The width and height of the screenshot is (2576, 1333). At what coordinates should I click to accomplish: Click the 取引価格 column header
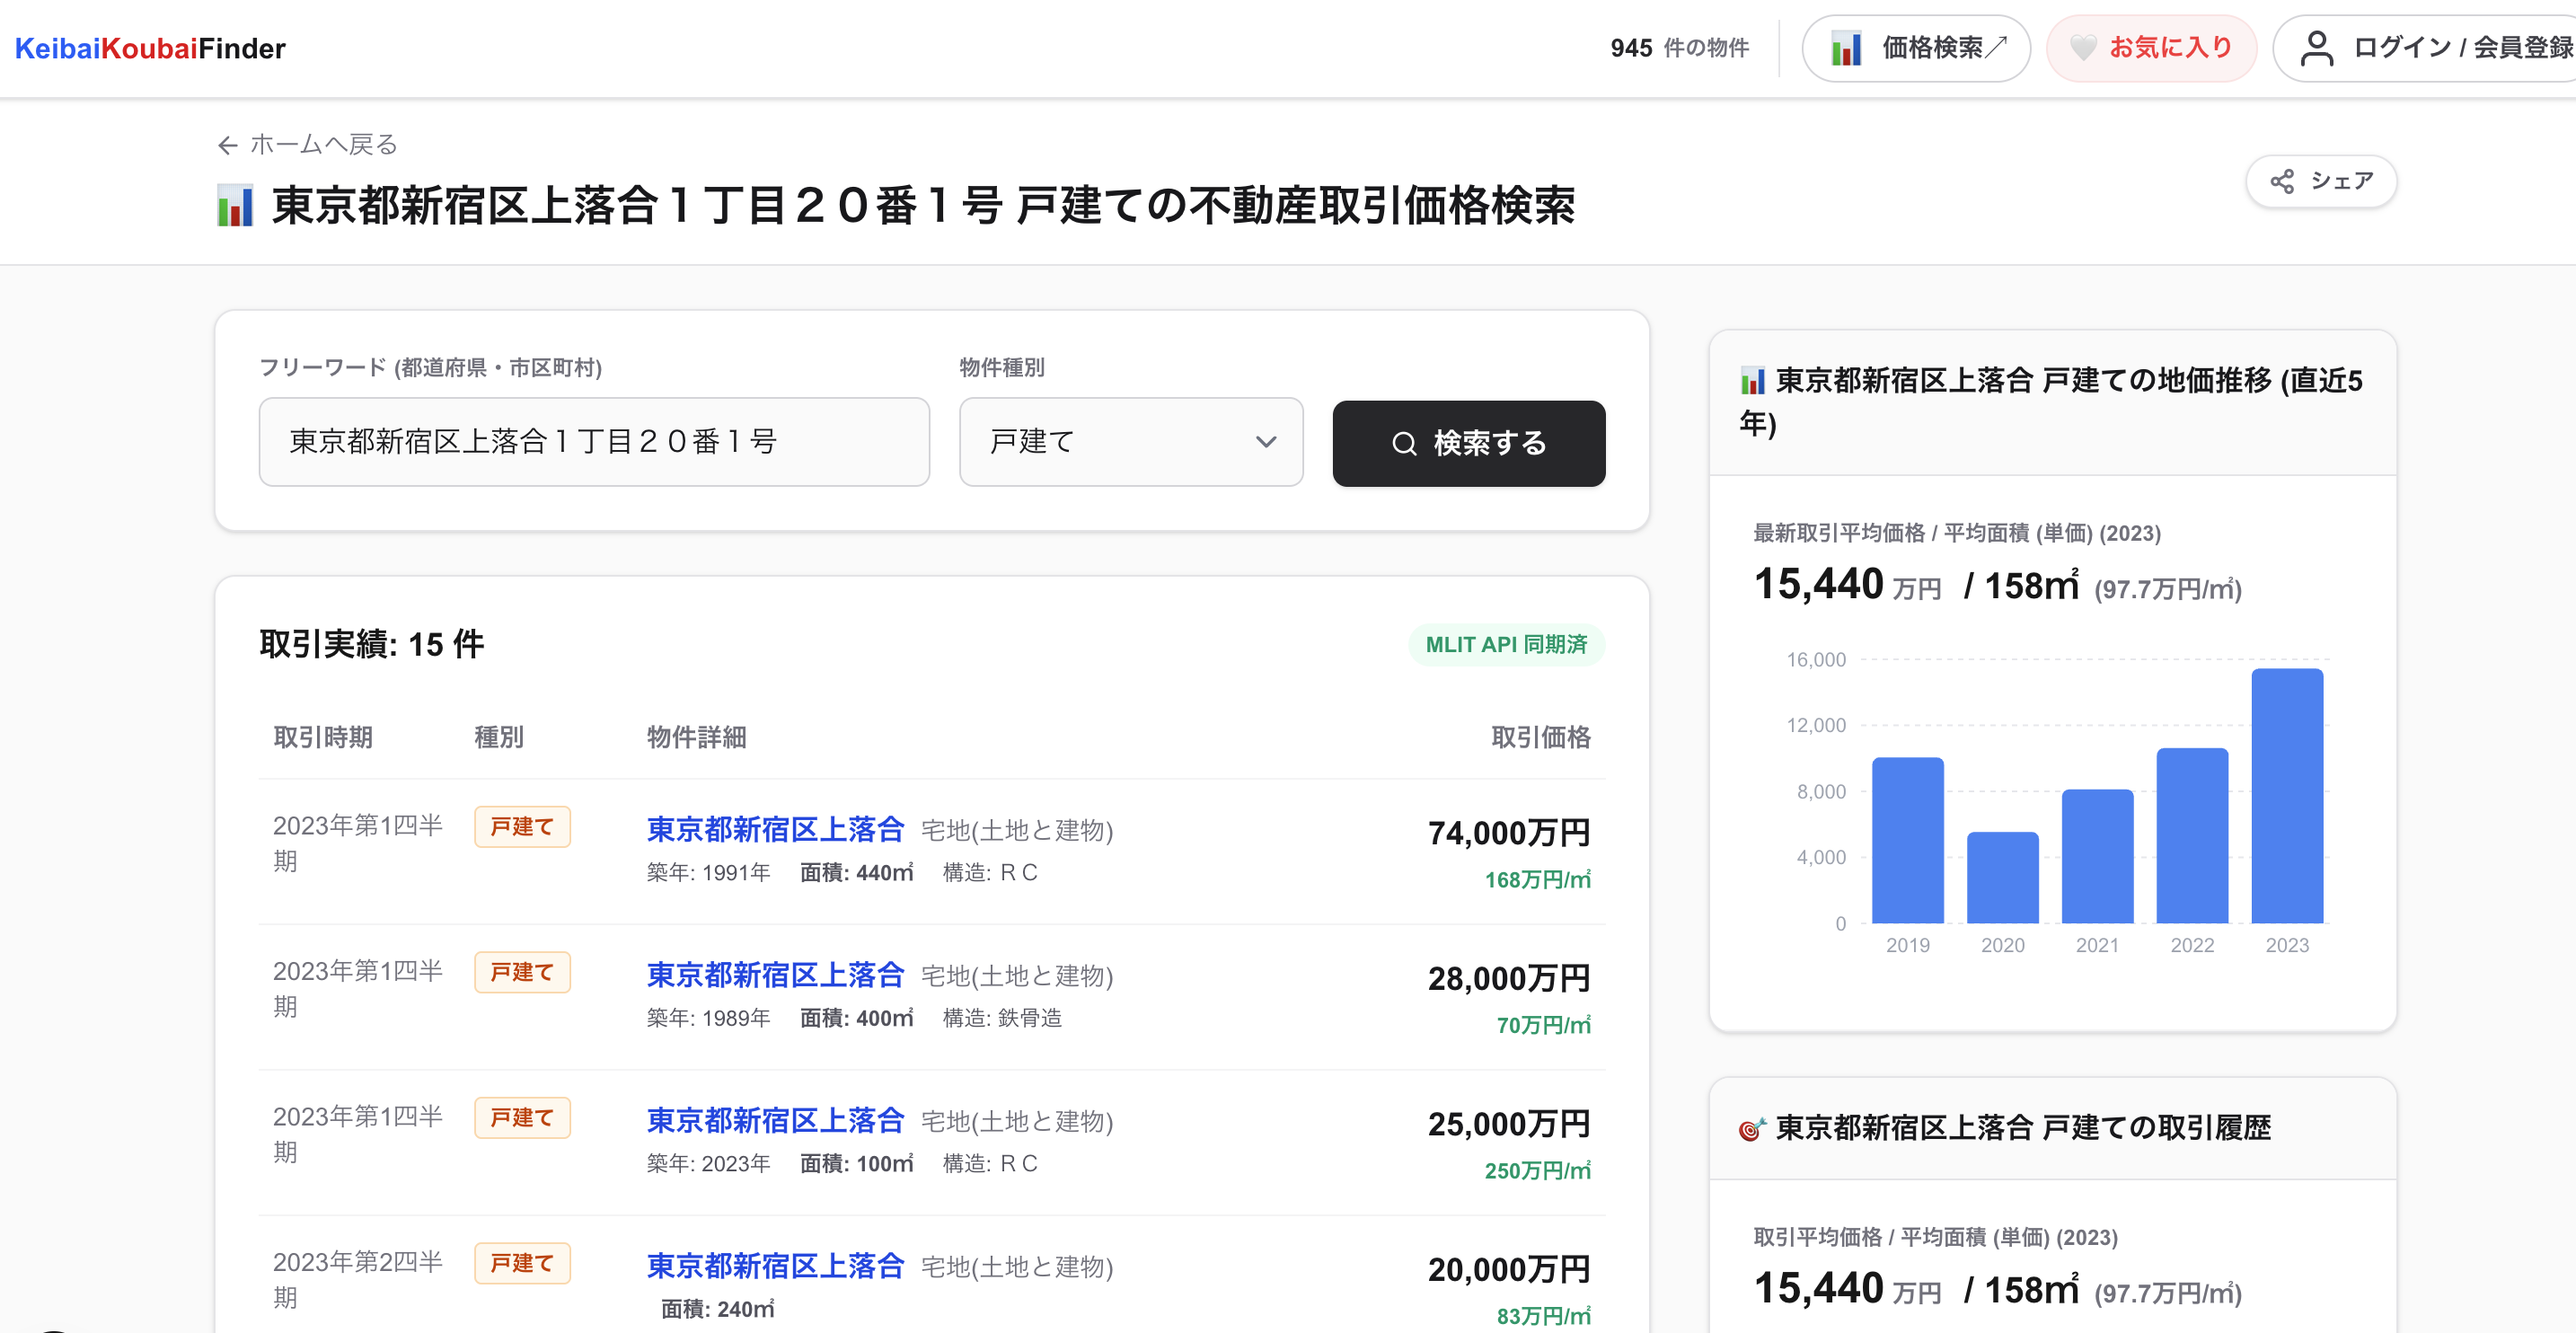coord(1540,737)
